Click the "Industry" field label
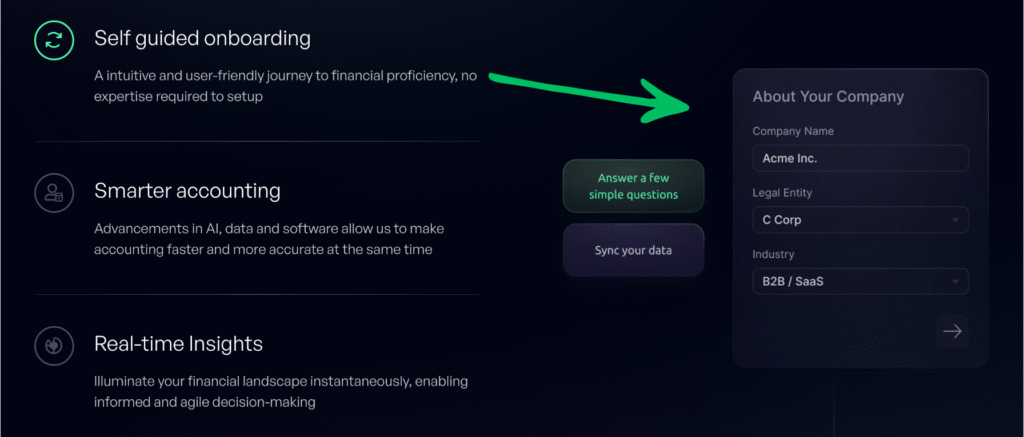Viewport: 1024px width, 437px height. click(773, 255)
